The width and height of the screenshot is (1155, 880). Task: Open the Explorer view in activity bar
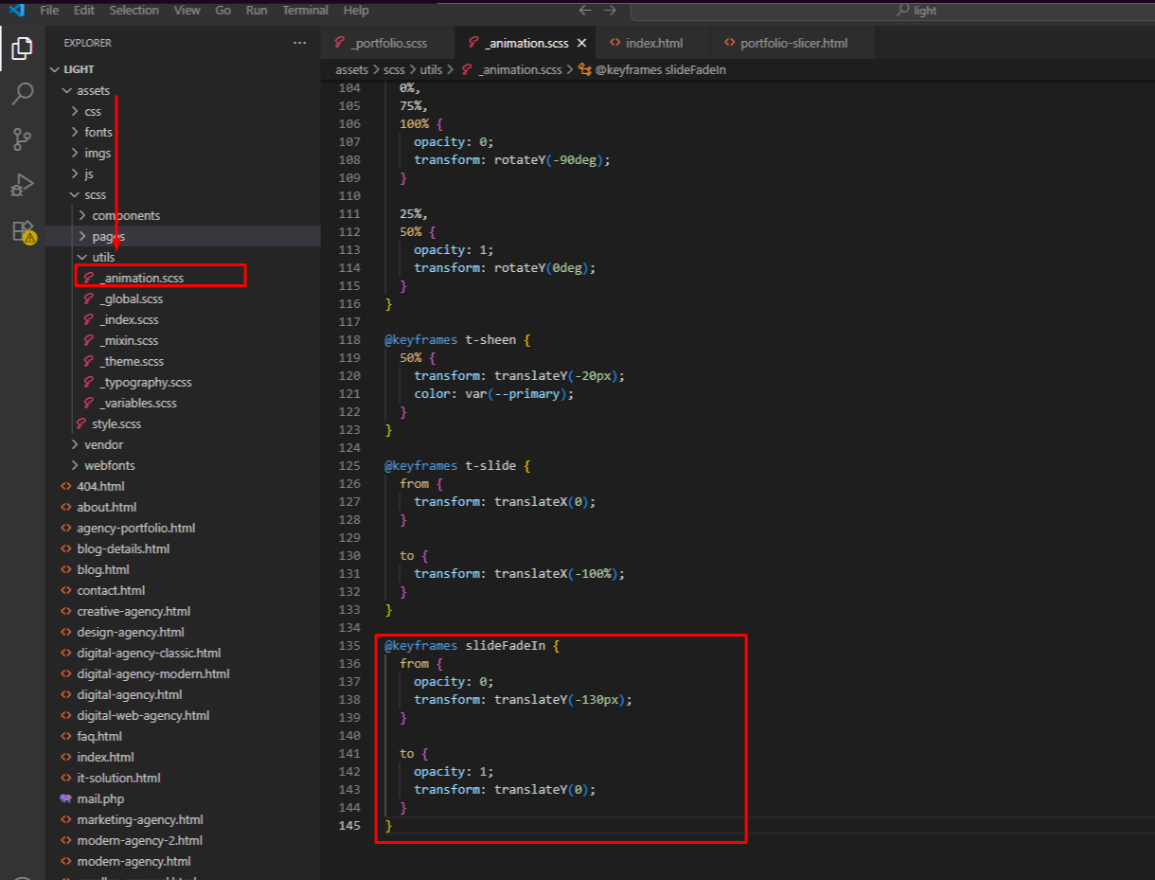tap(22, 49)
